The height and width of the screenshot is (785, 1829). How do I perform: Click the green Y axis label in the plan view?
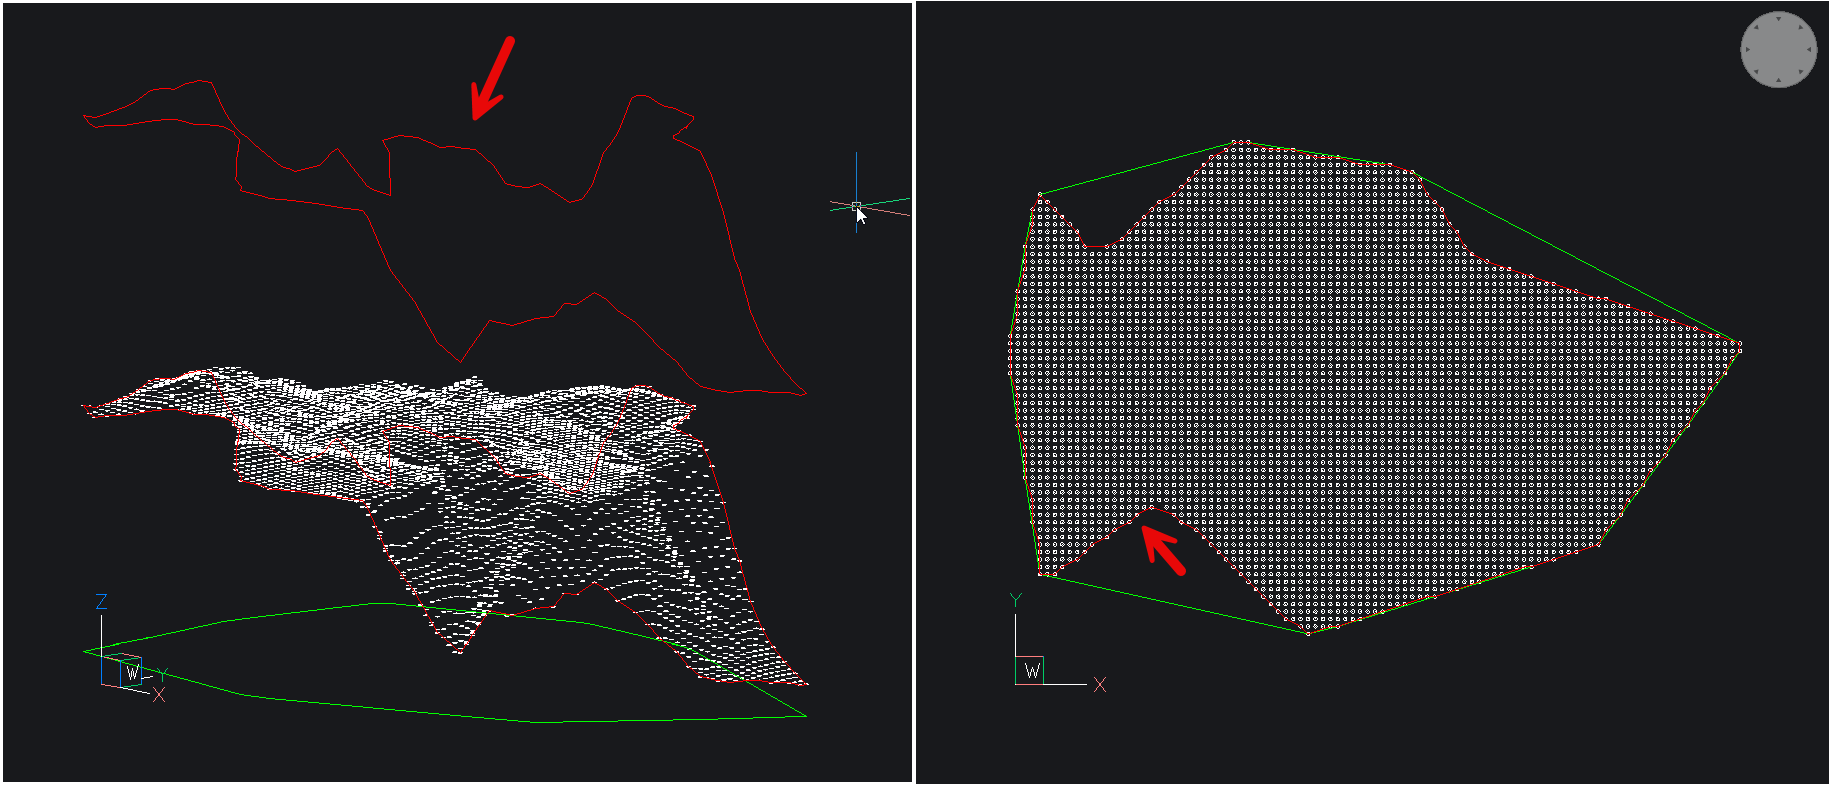coord(1016,600)
